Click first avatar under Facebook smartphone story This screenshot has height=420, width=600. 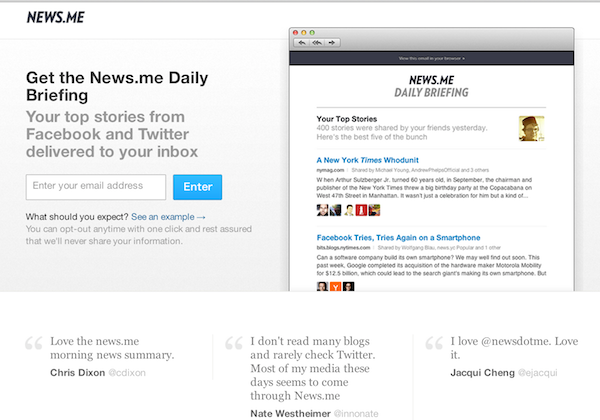322,287
